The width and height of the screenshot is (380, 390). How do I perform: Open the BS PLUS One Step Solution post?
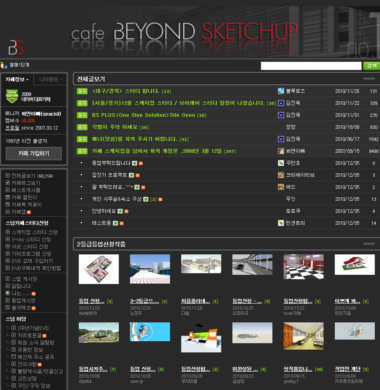145,115
